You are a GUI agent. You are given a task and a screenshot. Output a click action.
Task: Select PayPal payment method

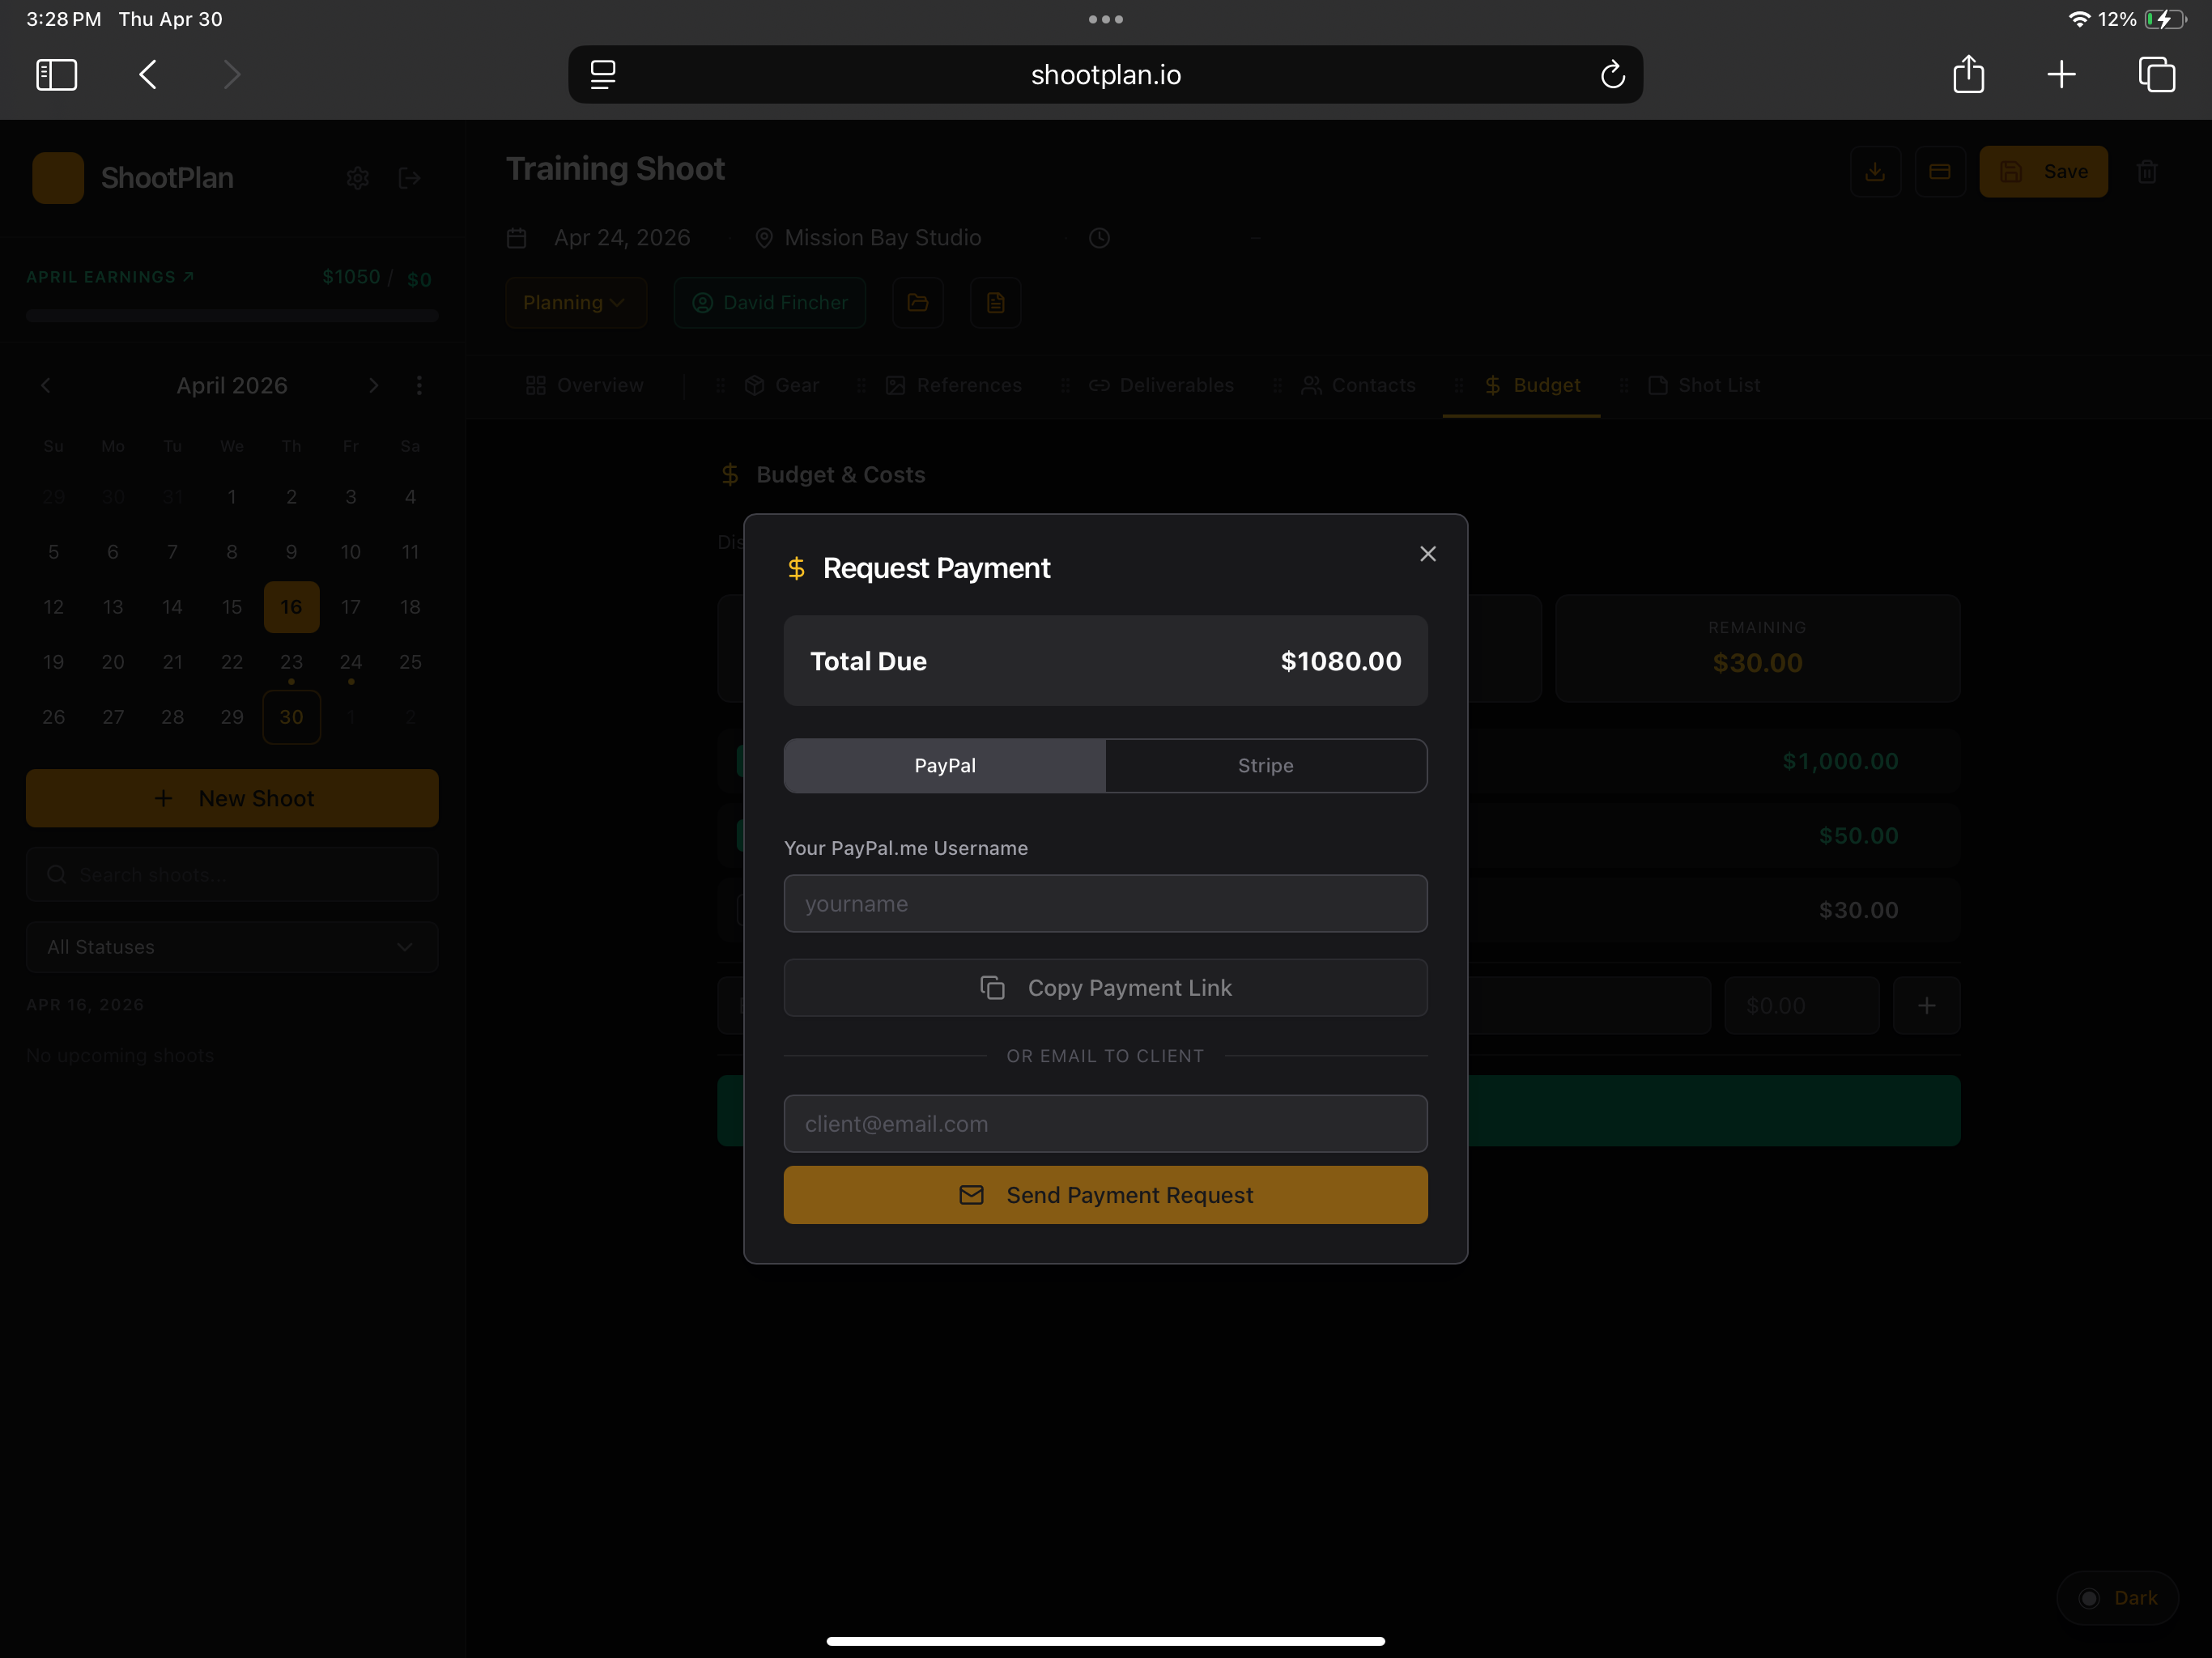945,765
